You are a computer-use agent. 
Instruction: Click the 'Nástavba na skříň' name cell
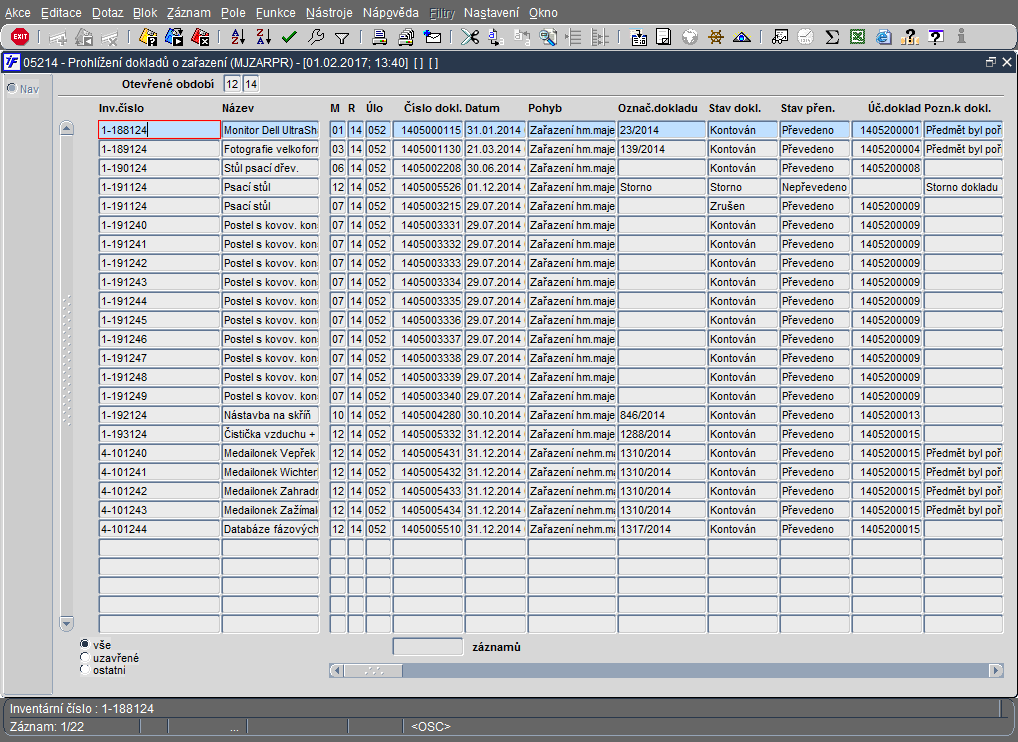coord(270,415)
